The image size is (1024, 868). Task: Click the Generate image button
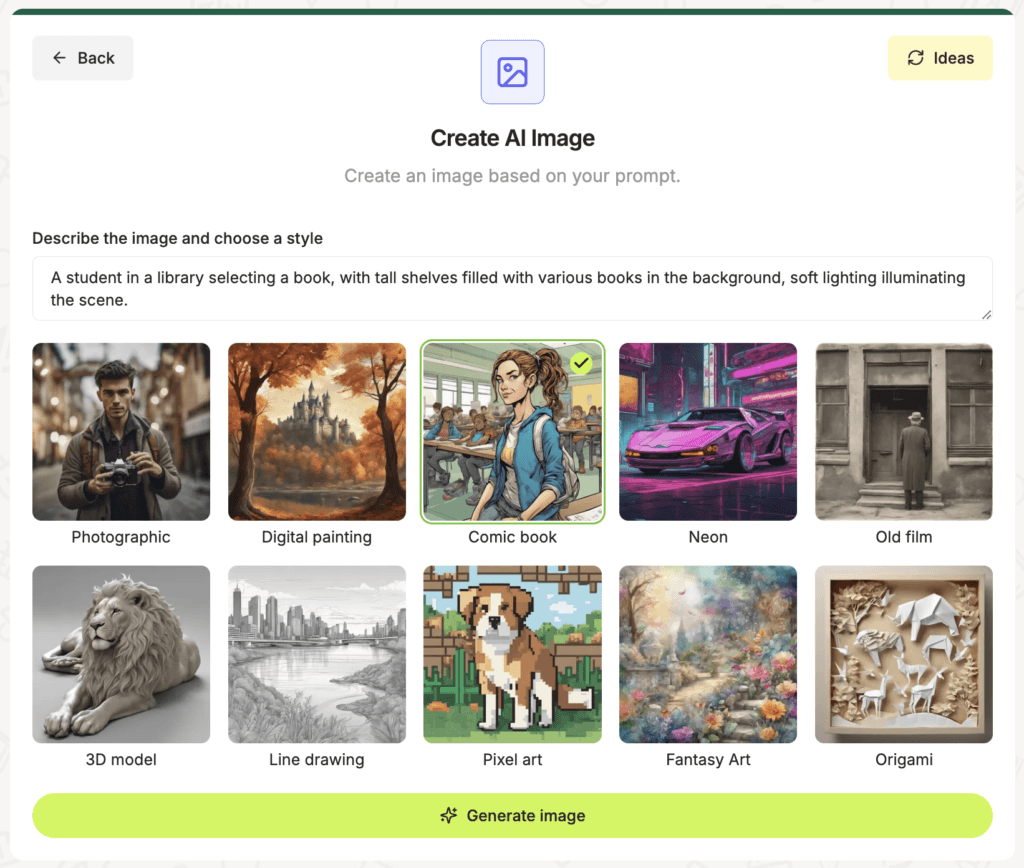tap(512, 816)
